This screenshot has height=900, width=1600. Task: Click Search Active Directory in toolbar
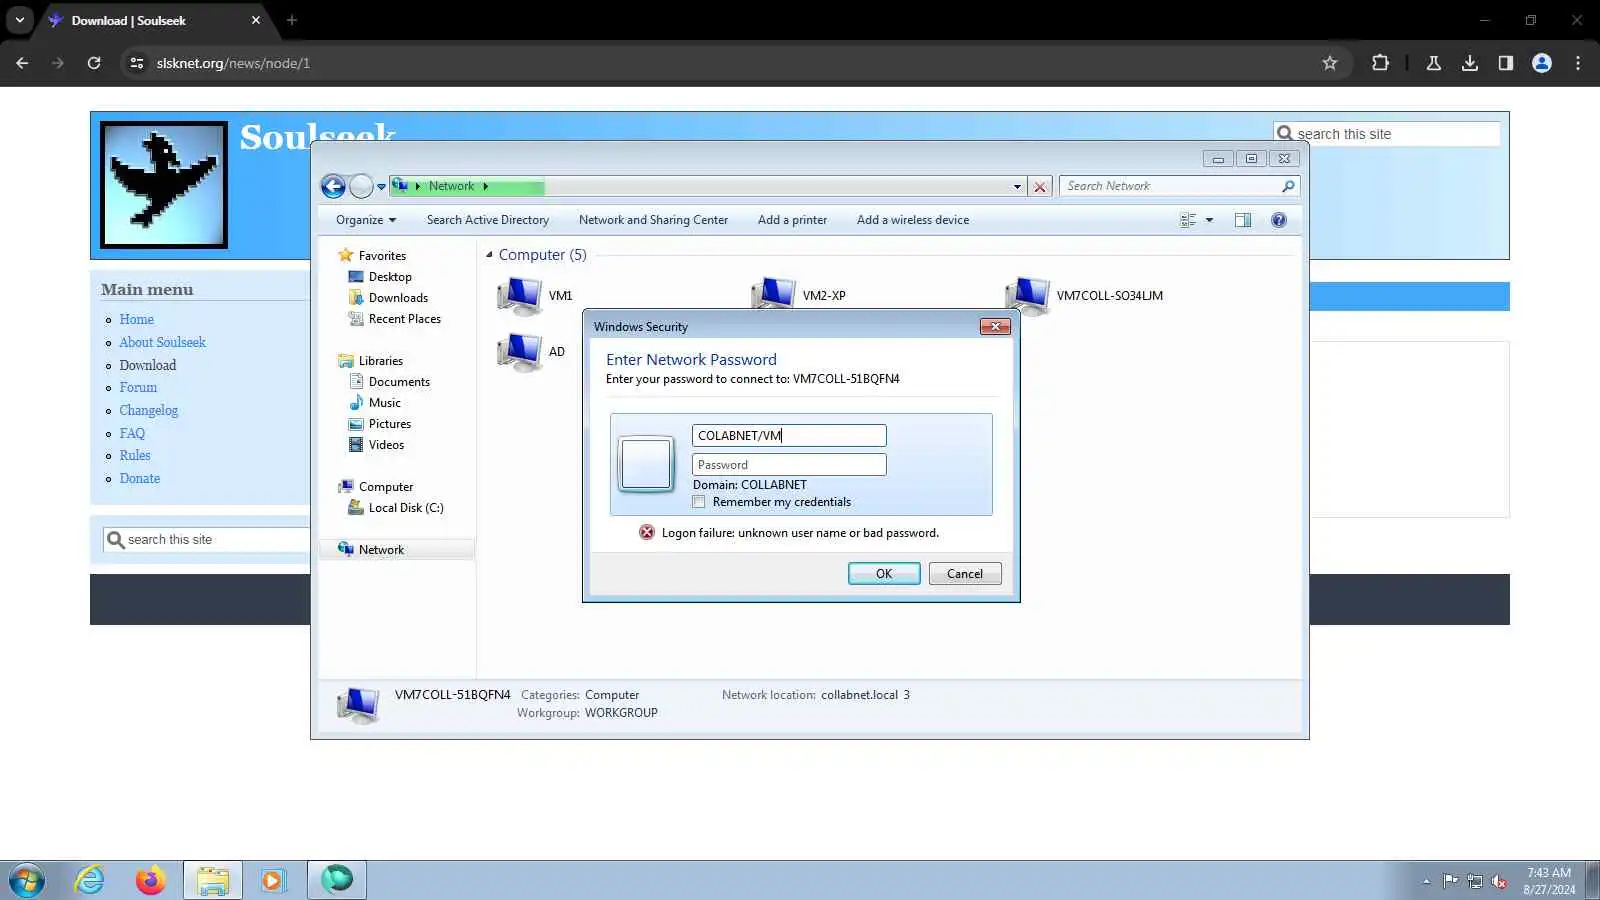coord(488,220)
